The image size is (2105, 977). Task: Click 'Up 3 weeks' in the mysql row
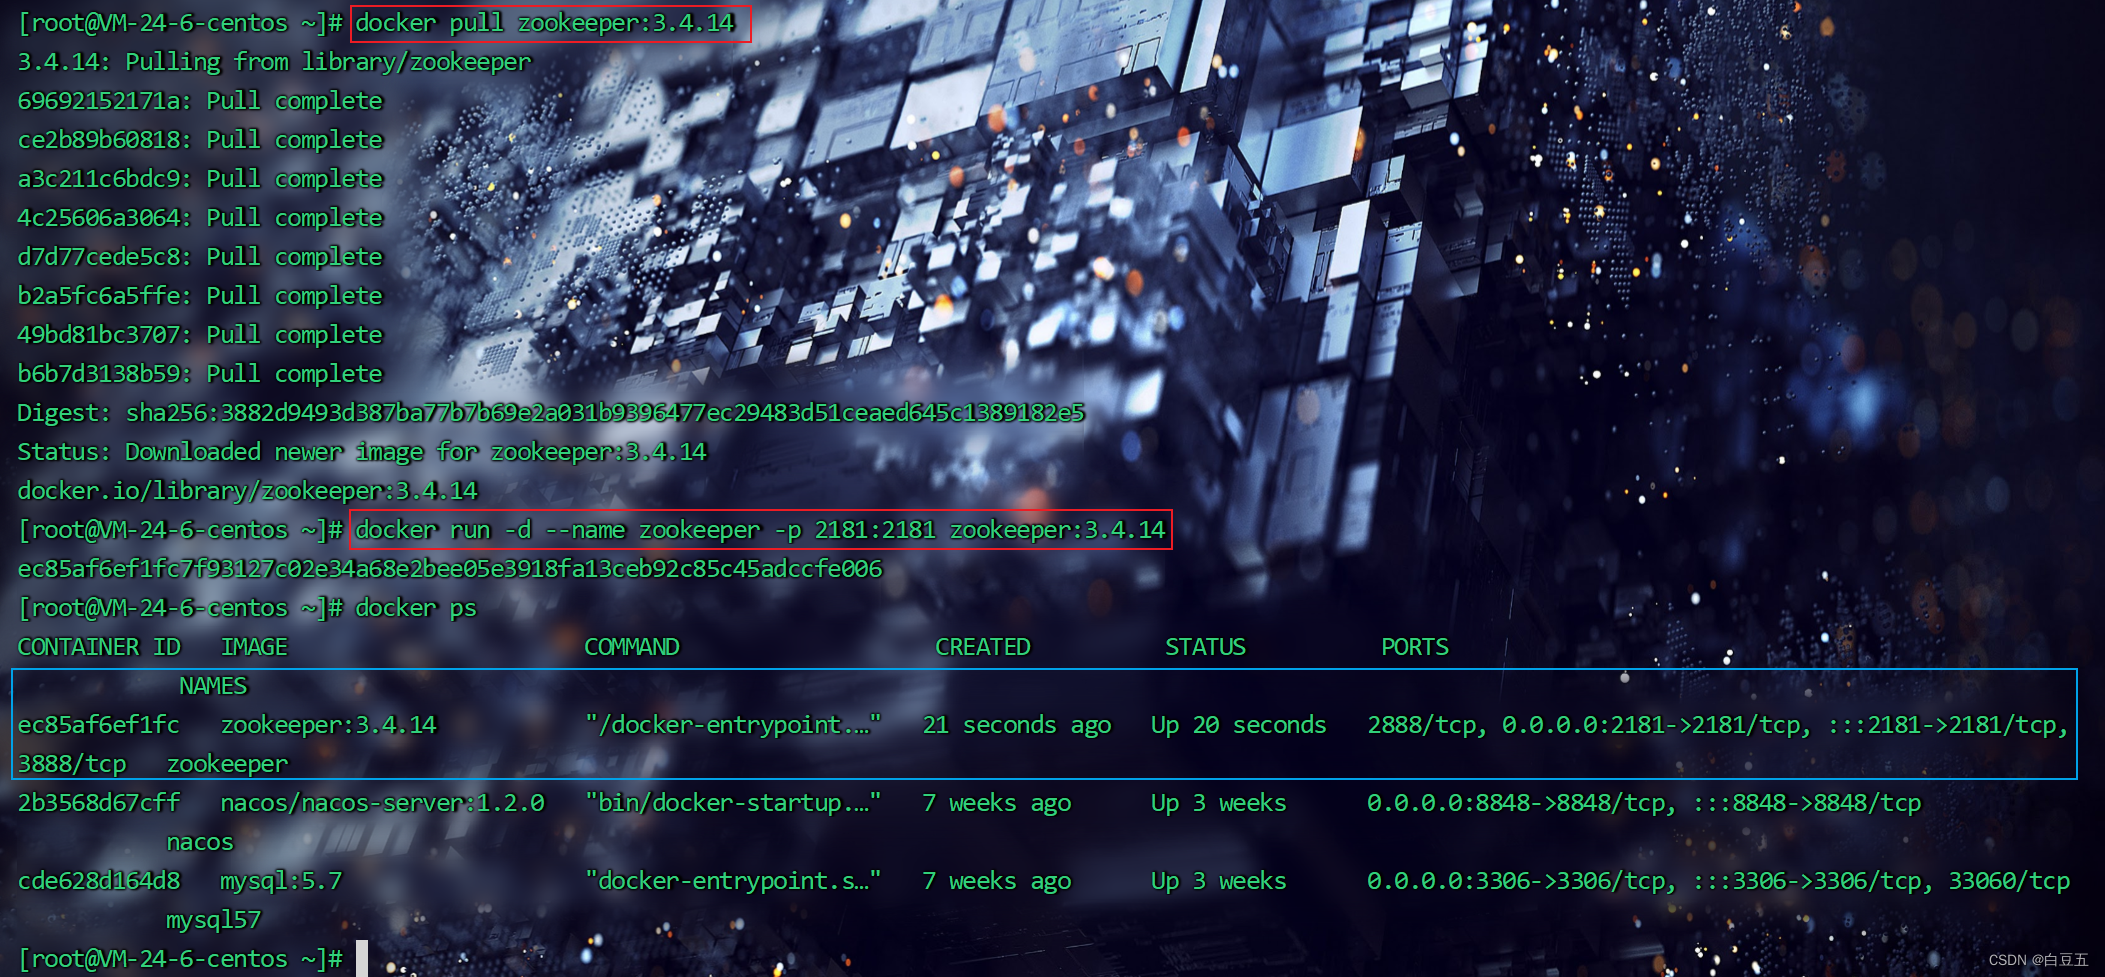[x=1219, y=881]
